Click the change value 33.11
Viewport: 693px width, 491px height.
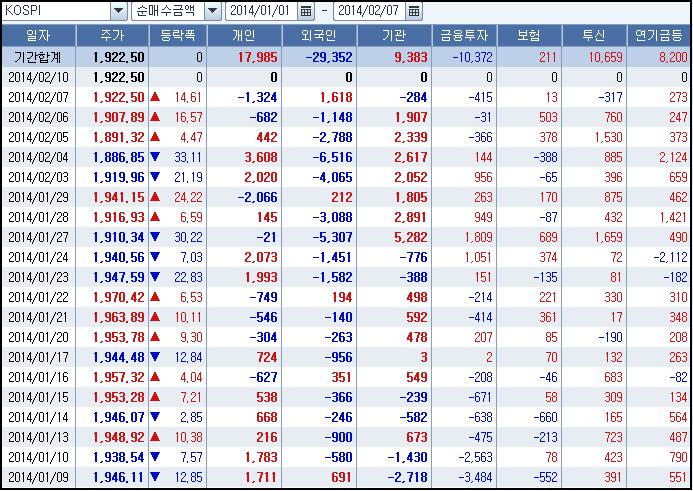[188, 157]
